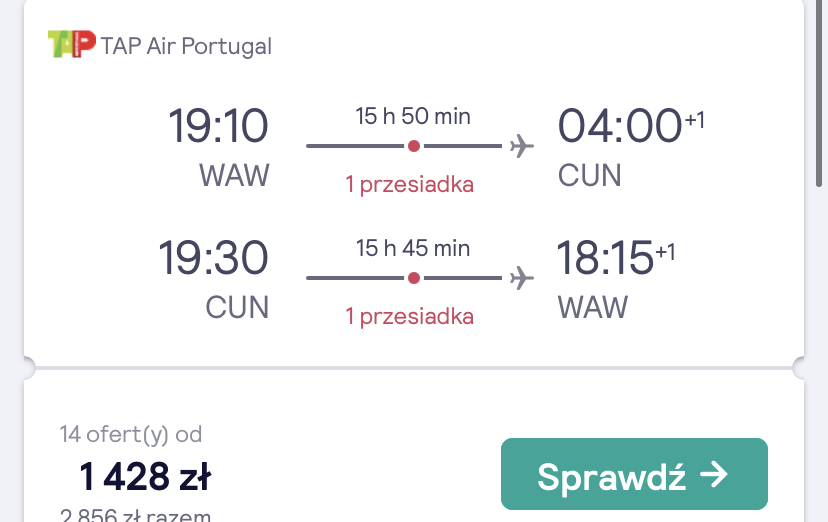Viewport: 828px width, 522px height.
Task: Click the return flight airplane icon
Action: click(x=522, y=278)
